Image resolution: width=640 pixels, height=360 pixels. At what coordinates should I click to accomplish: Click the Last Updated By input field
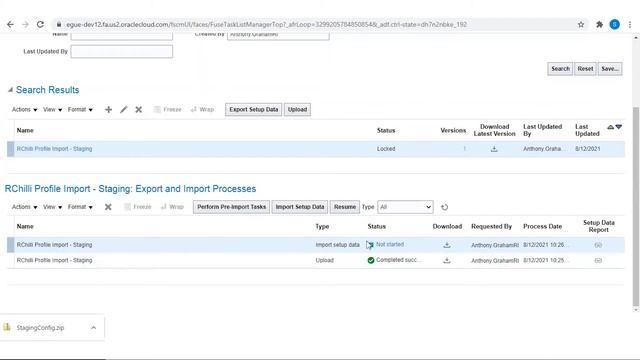click(122, 51)
